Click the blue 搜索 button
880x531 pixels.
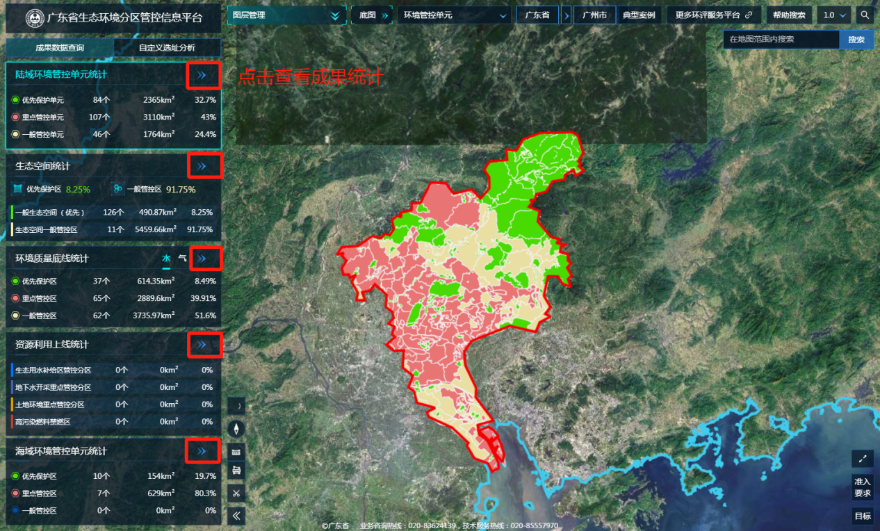point(856,39)
